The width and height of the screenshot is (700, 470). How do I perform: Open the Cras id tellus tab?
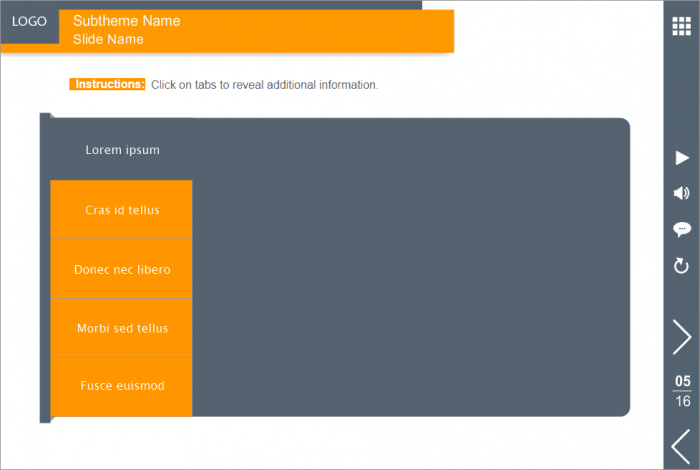pos(122,210)
